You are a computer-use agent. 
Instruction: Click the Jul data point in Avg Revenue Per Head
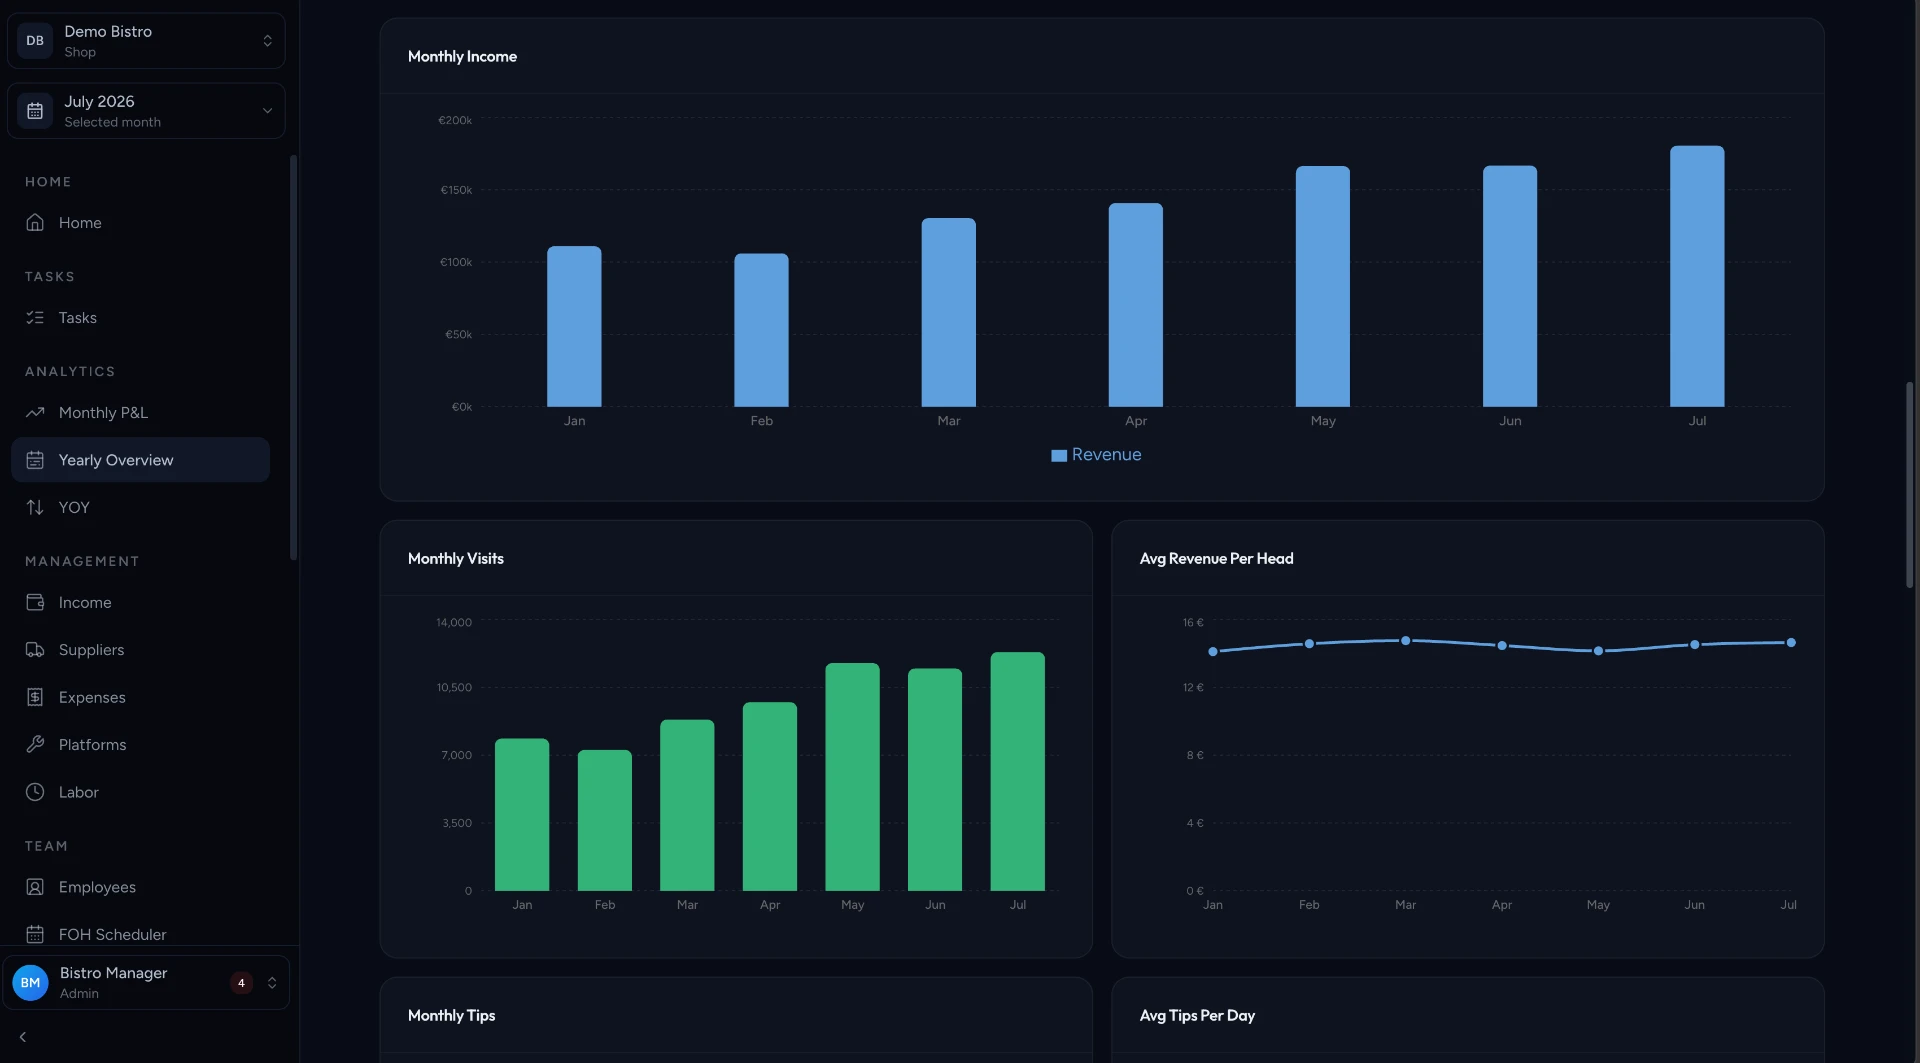click(1790, 642)
